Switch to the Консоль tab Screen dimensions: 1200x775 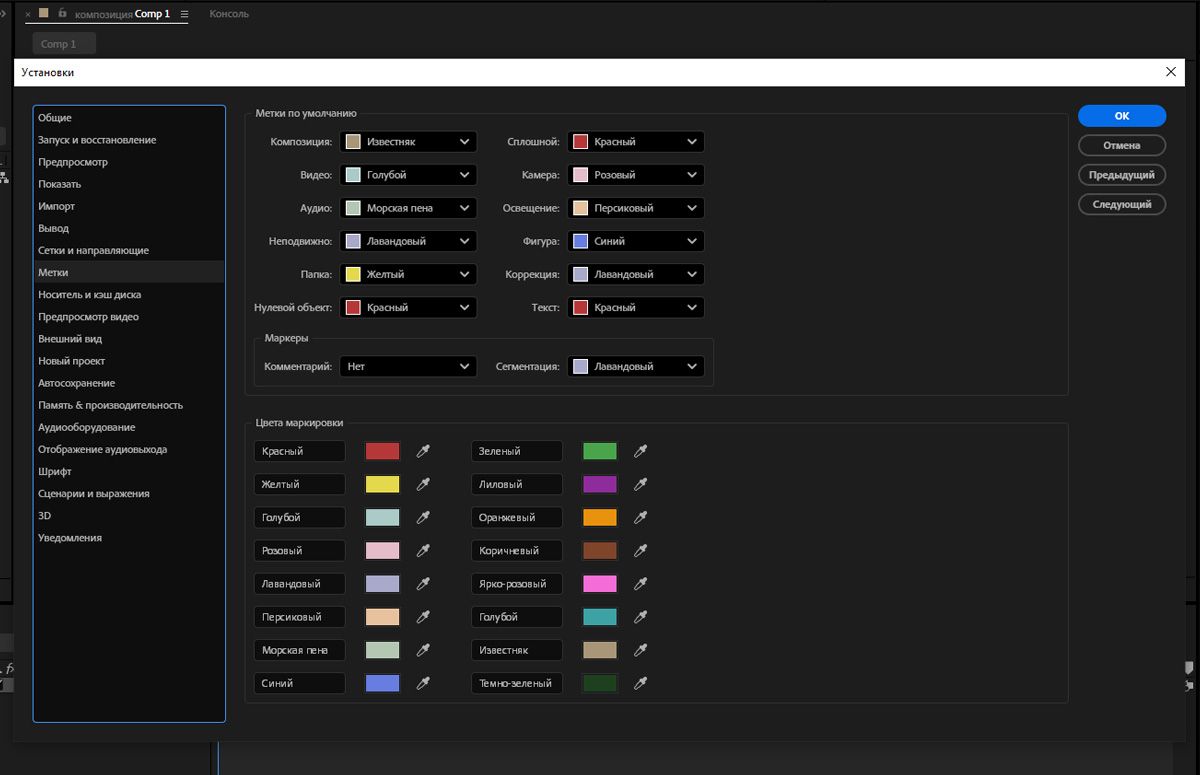(229, 14)
